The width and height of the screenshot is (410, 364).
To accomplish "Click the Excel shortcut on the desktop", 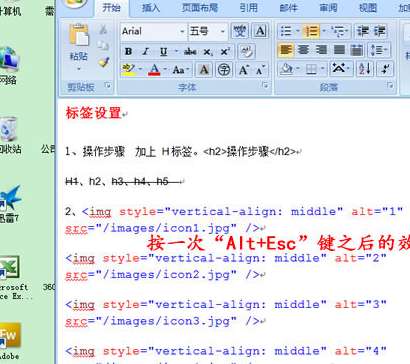I will tap(10, 267).
